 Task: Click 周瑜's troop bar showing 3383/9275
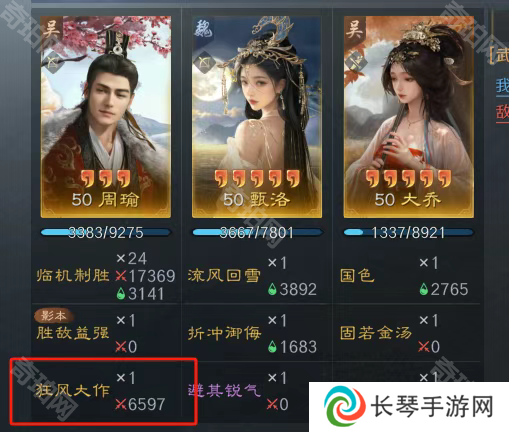[x=106, y=232]
